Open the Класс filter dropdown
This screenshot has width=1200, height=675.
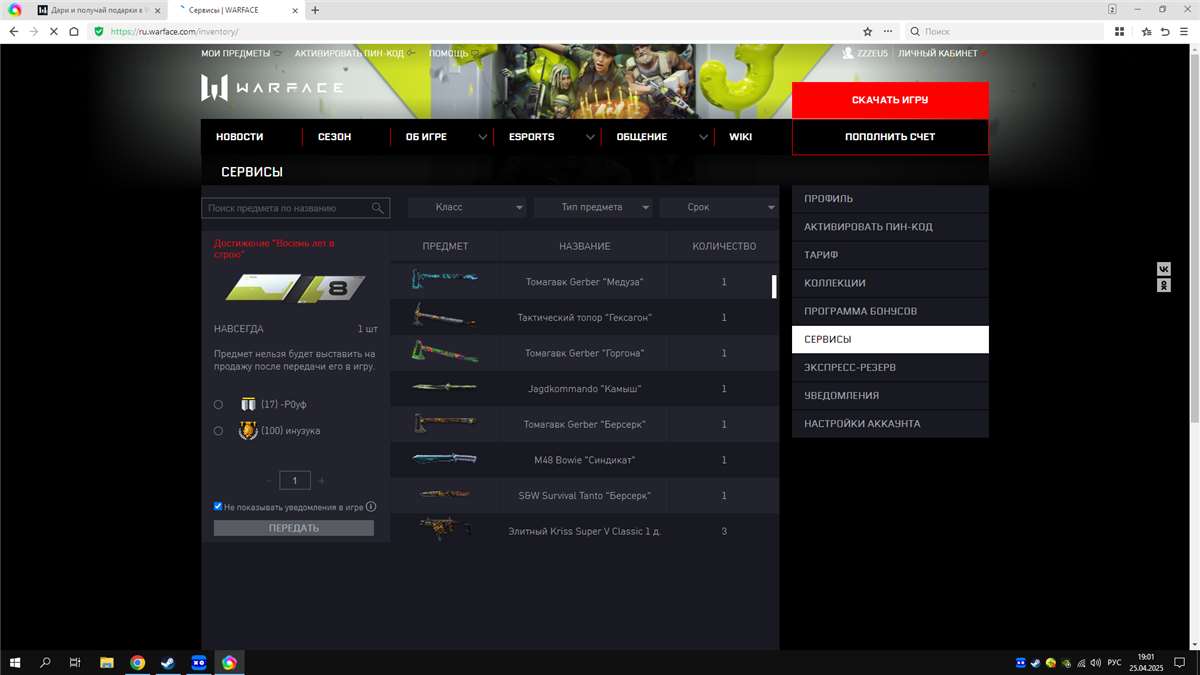(467, 208)
